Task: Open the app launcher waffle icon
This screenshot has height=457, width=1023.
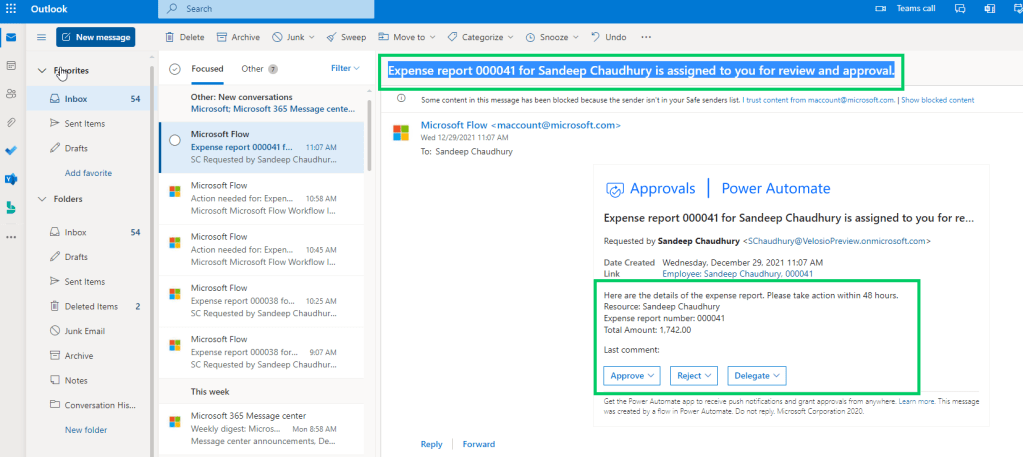Action: pyautogui.click(x=11, y=8)
